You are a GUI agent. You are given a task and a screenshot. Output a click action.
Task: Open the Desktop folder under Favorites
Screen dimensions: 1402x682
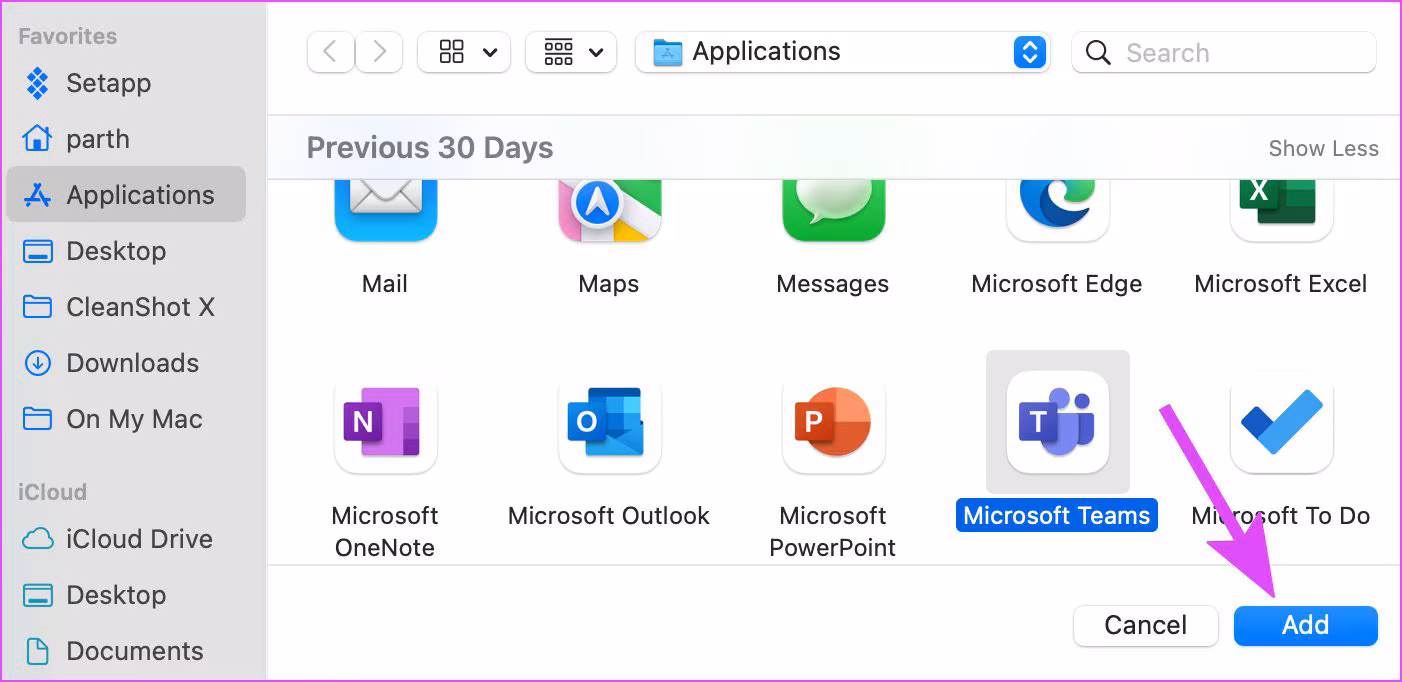click(94, 250)
